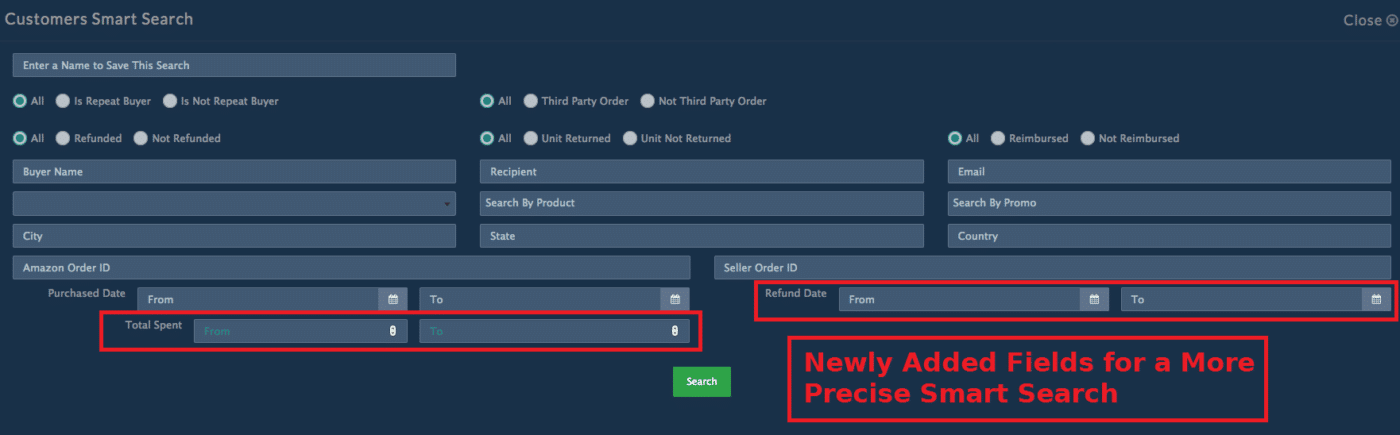Focus the Amazon Order ID field
1400x435 pixels.
click(351, 268)
